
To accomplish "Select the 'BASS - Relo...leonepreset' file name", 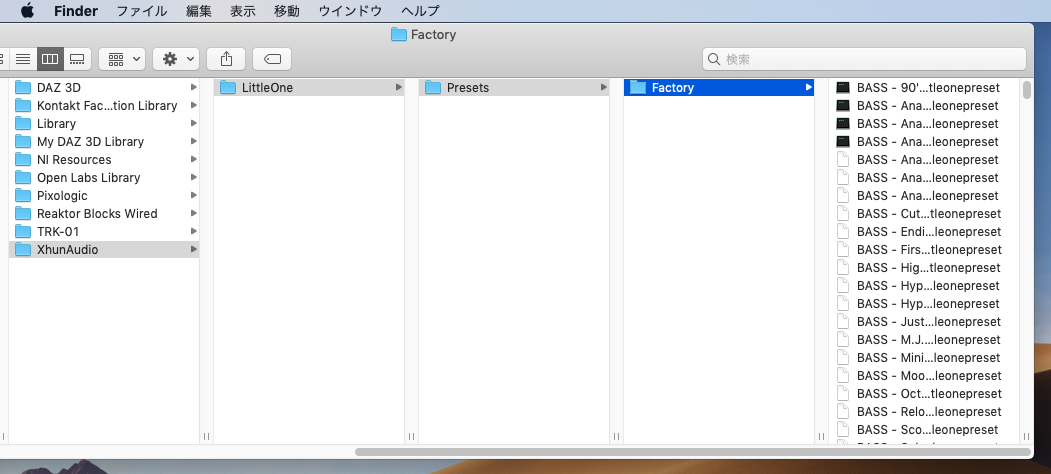I will [x=929, y=412].
